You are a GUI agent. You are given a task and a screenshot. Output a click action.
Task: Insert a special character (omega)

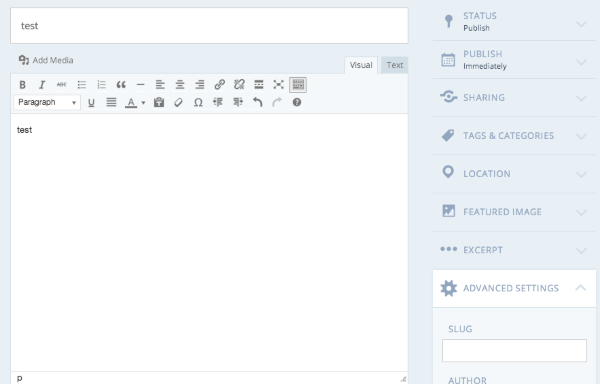coord(198,103)
